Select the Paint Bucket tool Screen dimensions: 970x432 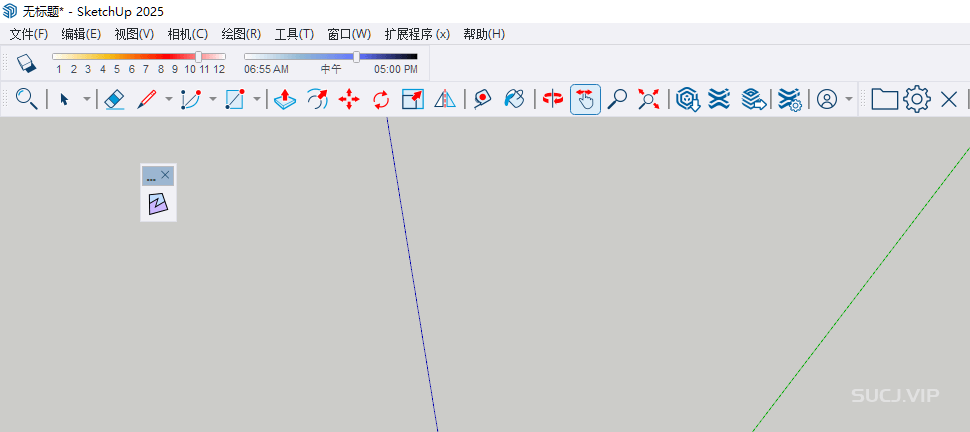(x=514, y=99)
